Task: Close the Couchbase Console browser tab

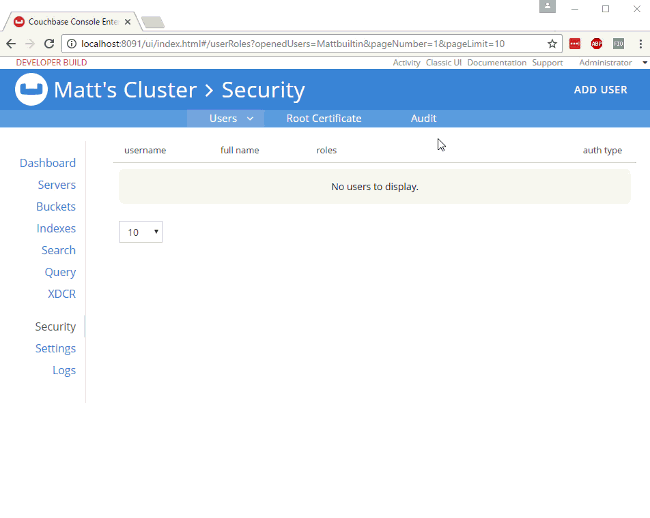Action: tap(127, 21)
